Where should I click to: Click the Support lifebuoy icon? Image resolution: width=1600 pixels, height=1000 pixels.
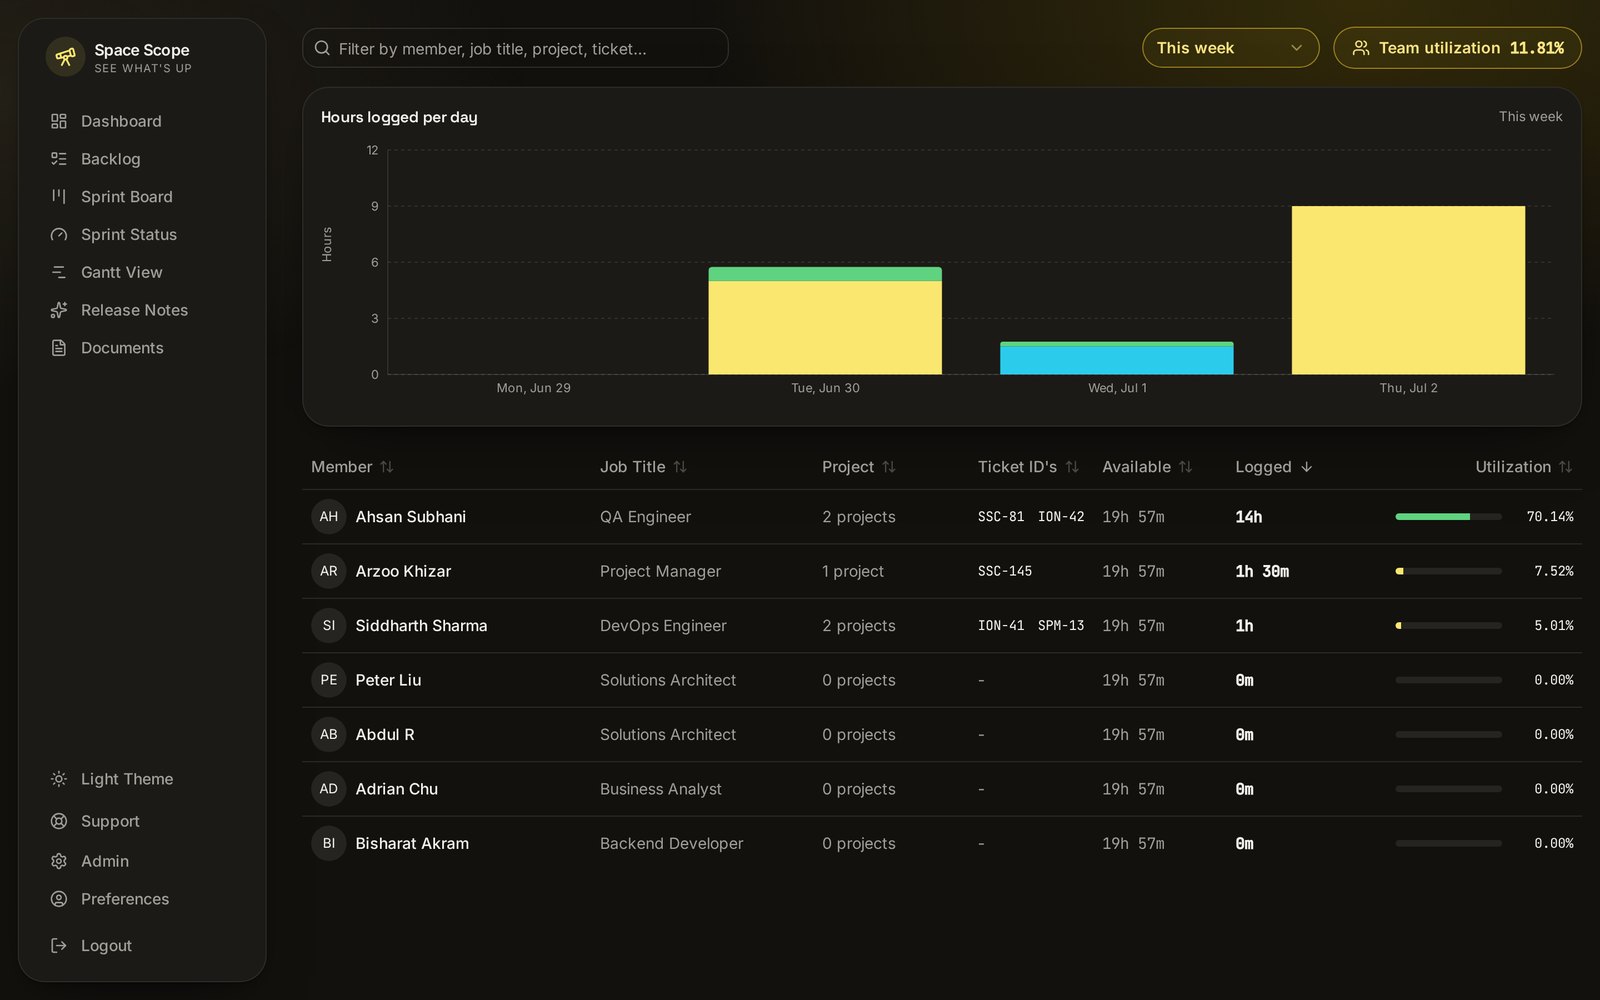[x=59, y=821]
